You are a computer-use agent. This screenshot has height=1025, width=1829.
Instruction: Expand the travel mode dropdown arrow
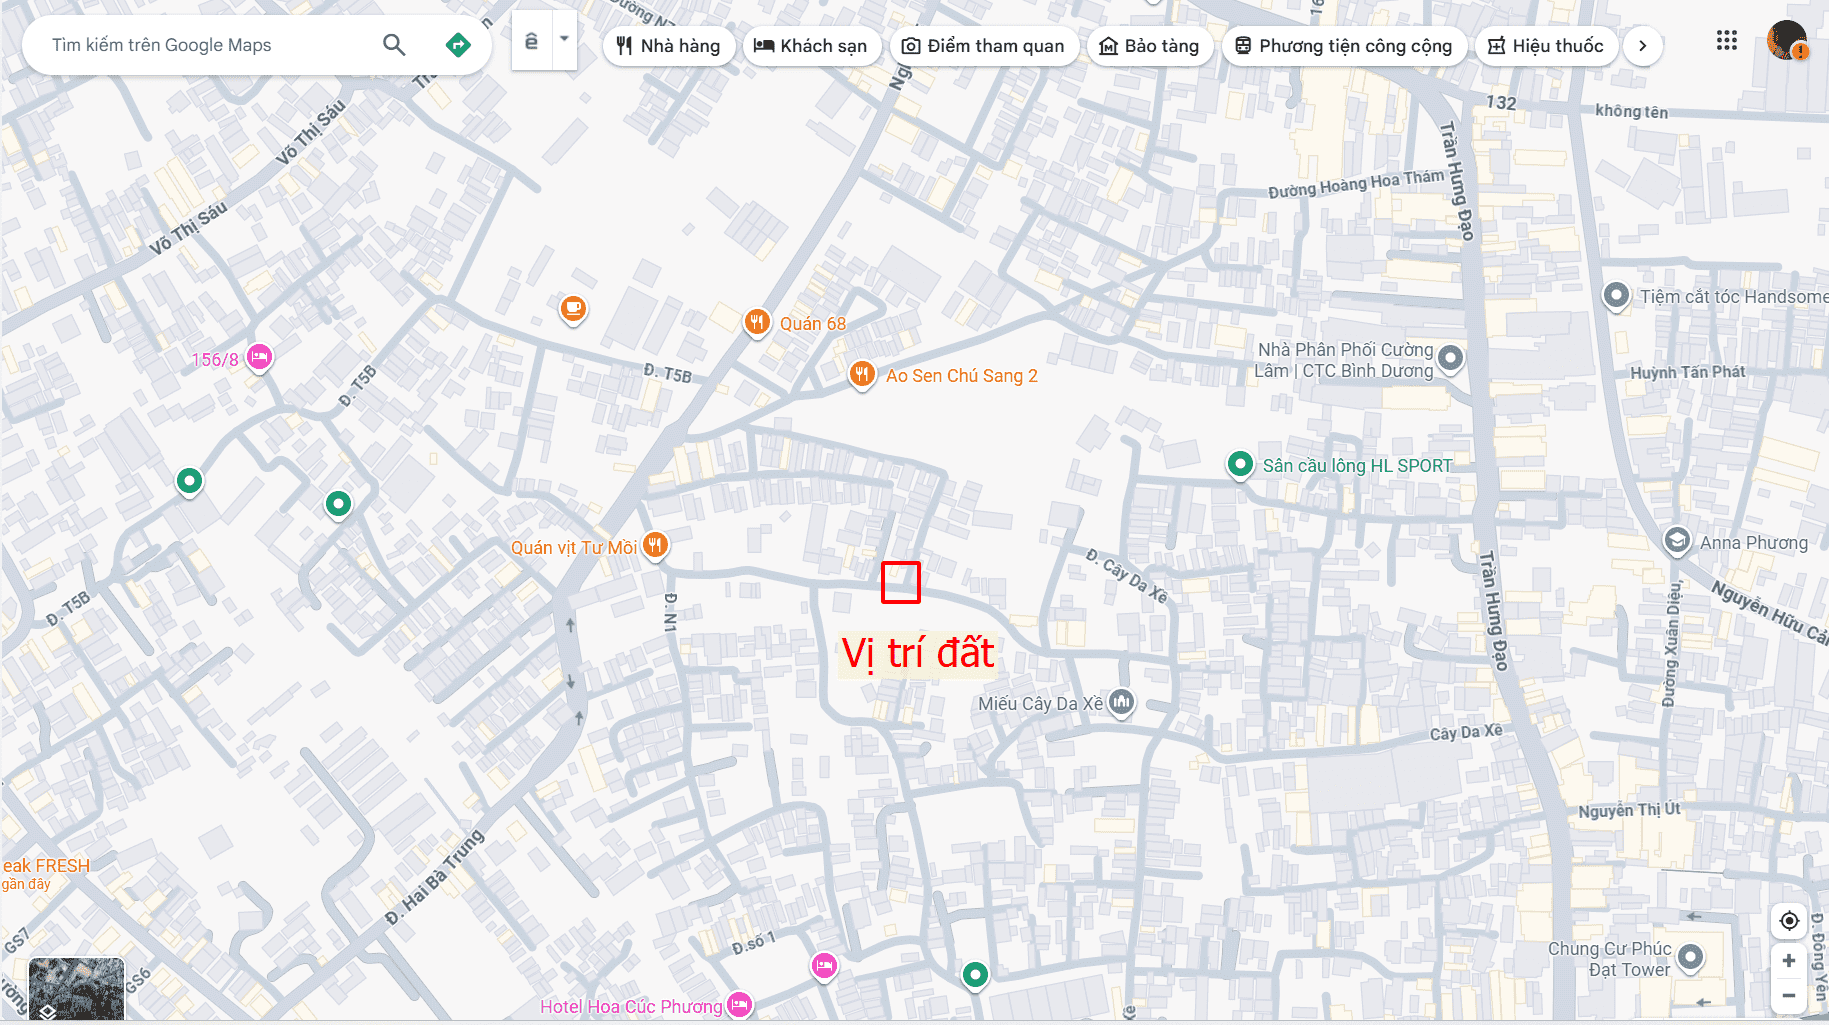tap(564, 40)
